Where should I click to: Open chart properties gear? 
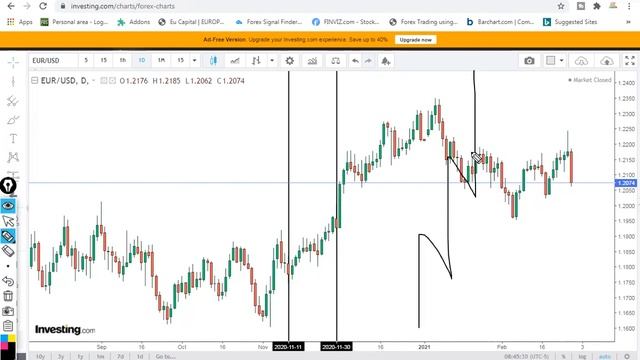[289, 61]
